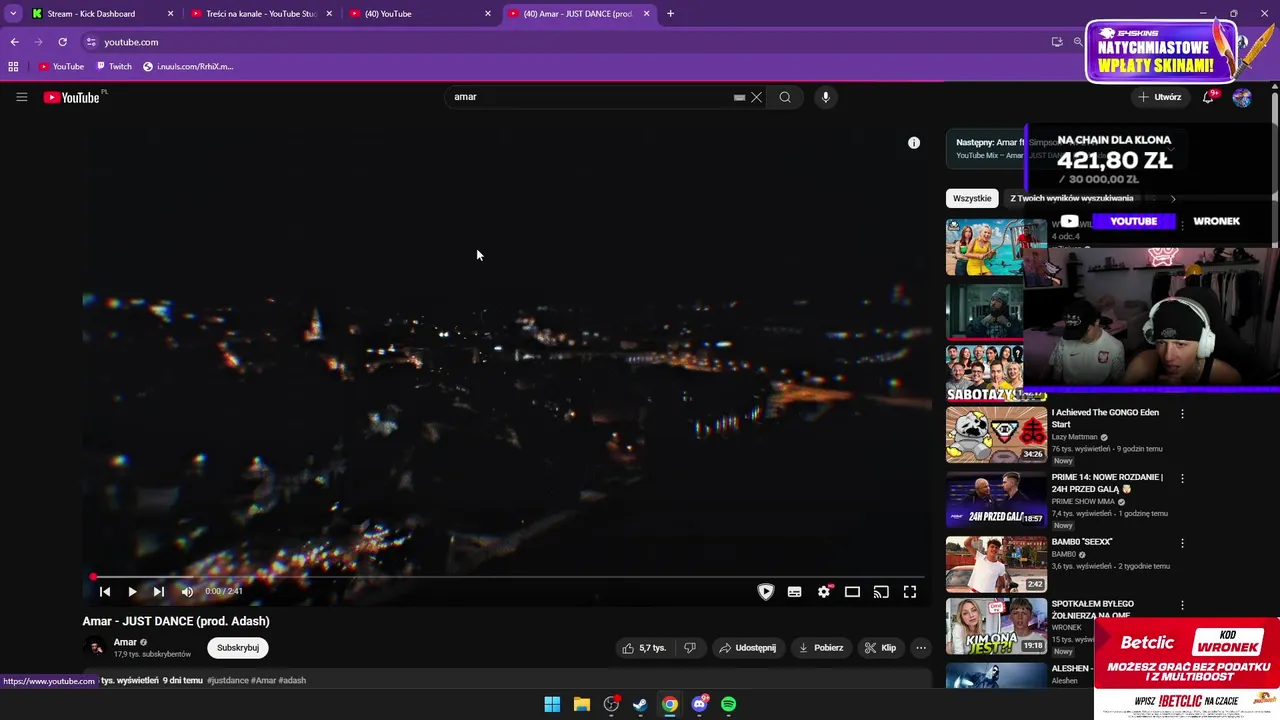
Task: Open Spotify from the taskbar
Action: (728, 704)
